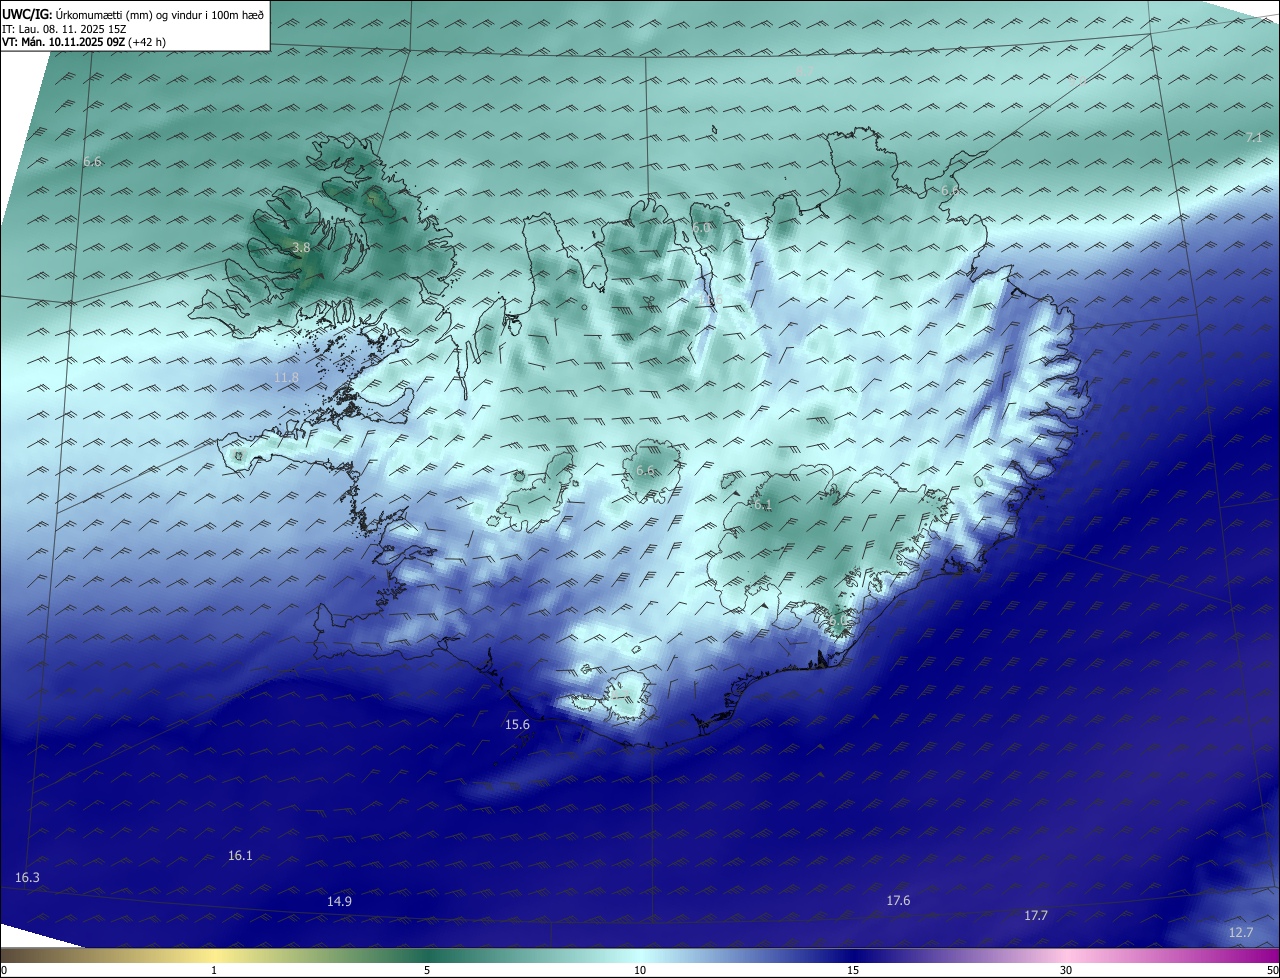Click the color scale tick labeled 1
The height and width of the screenshot is (978, 1280).
(214, 970)
